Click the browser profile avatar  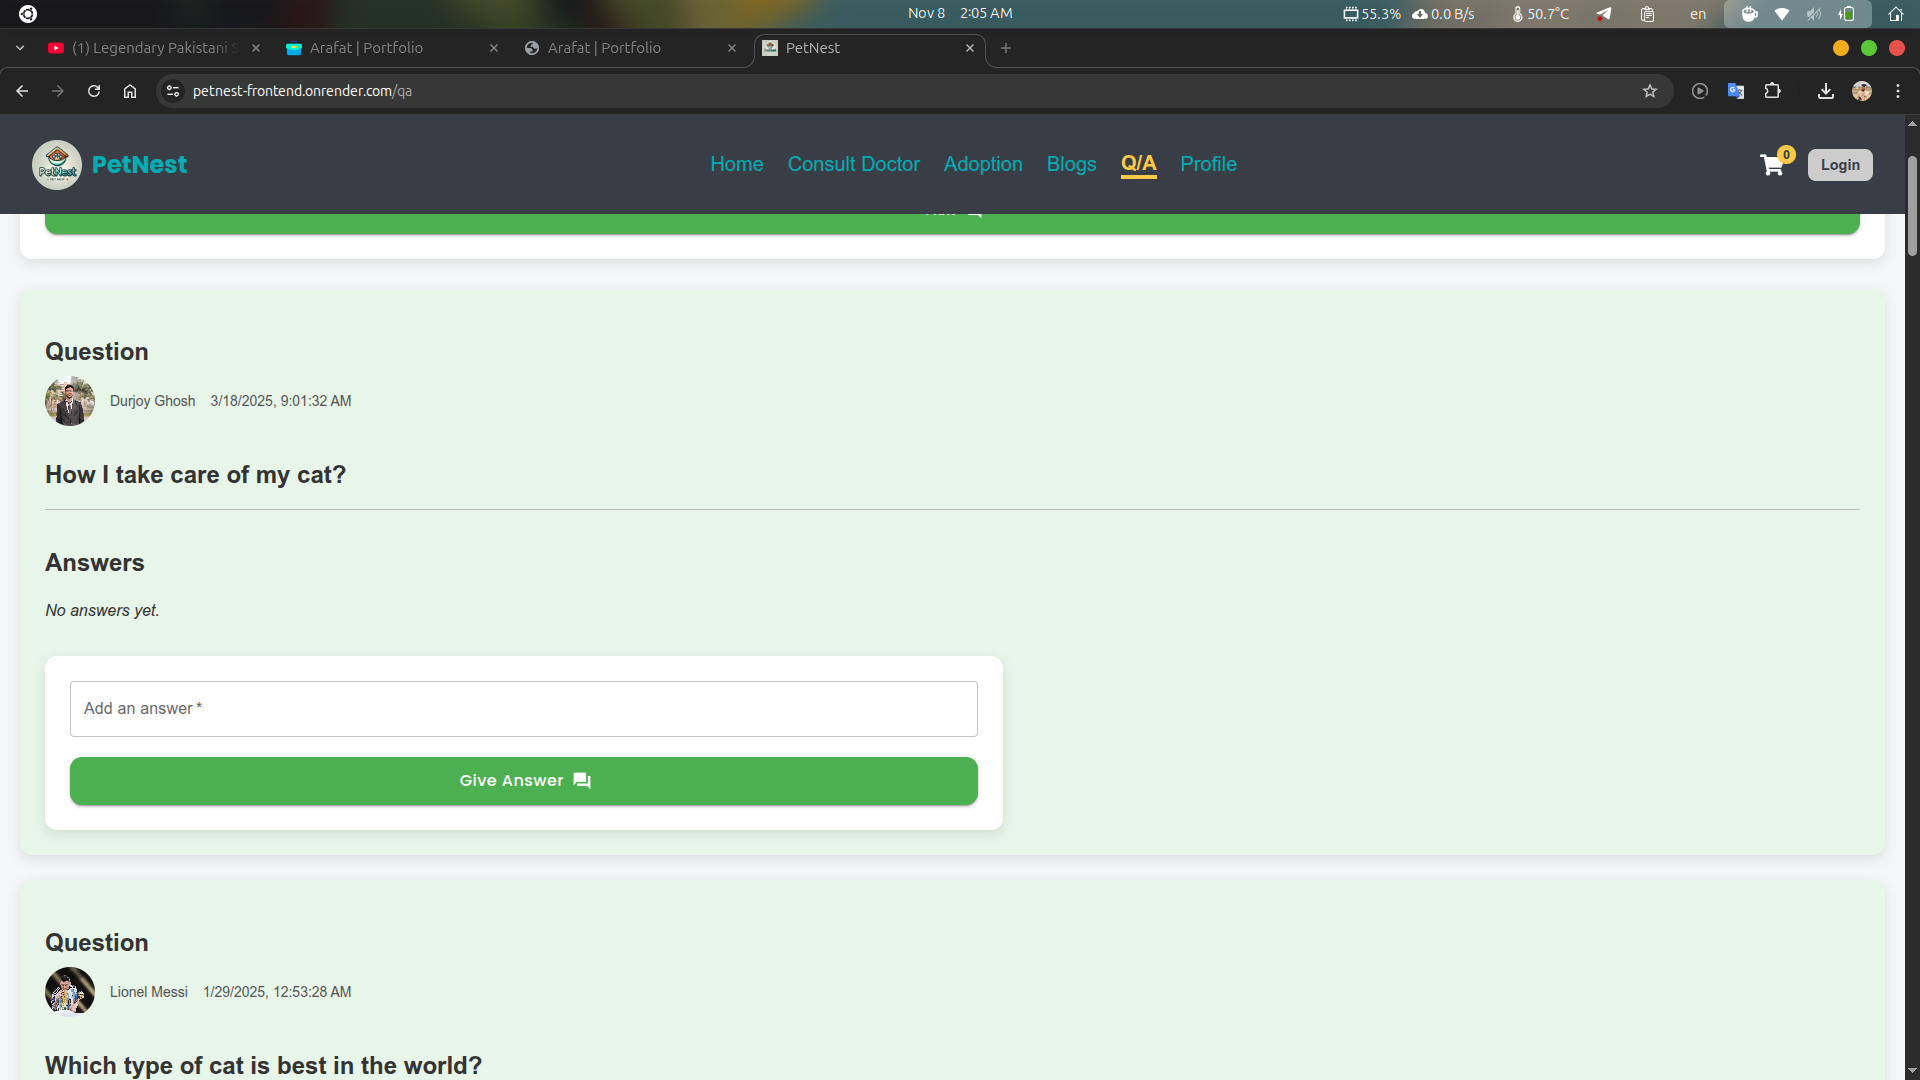pos(1862,91)
